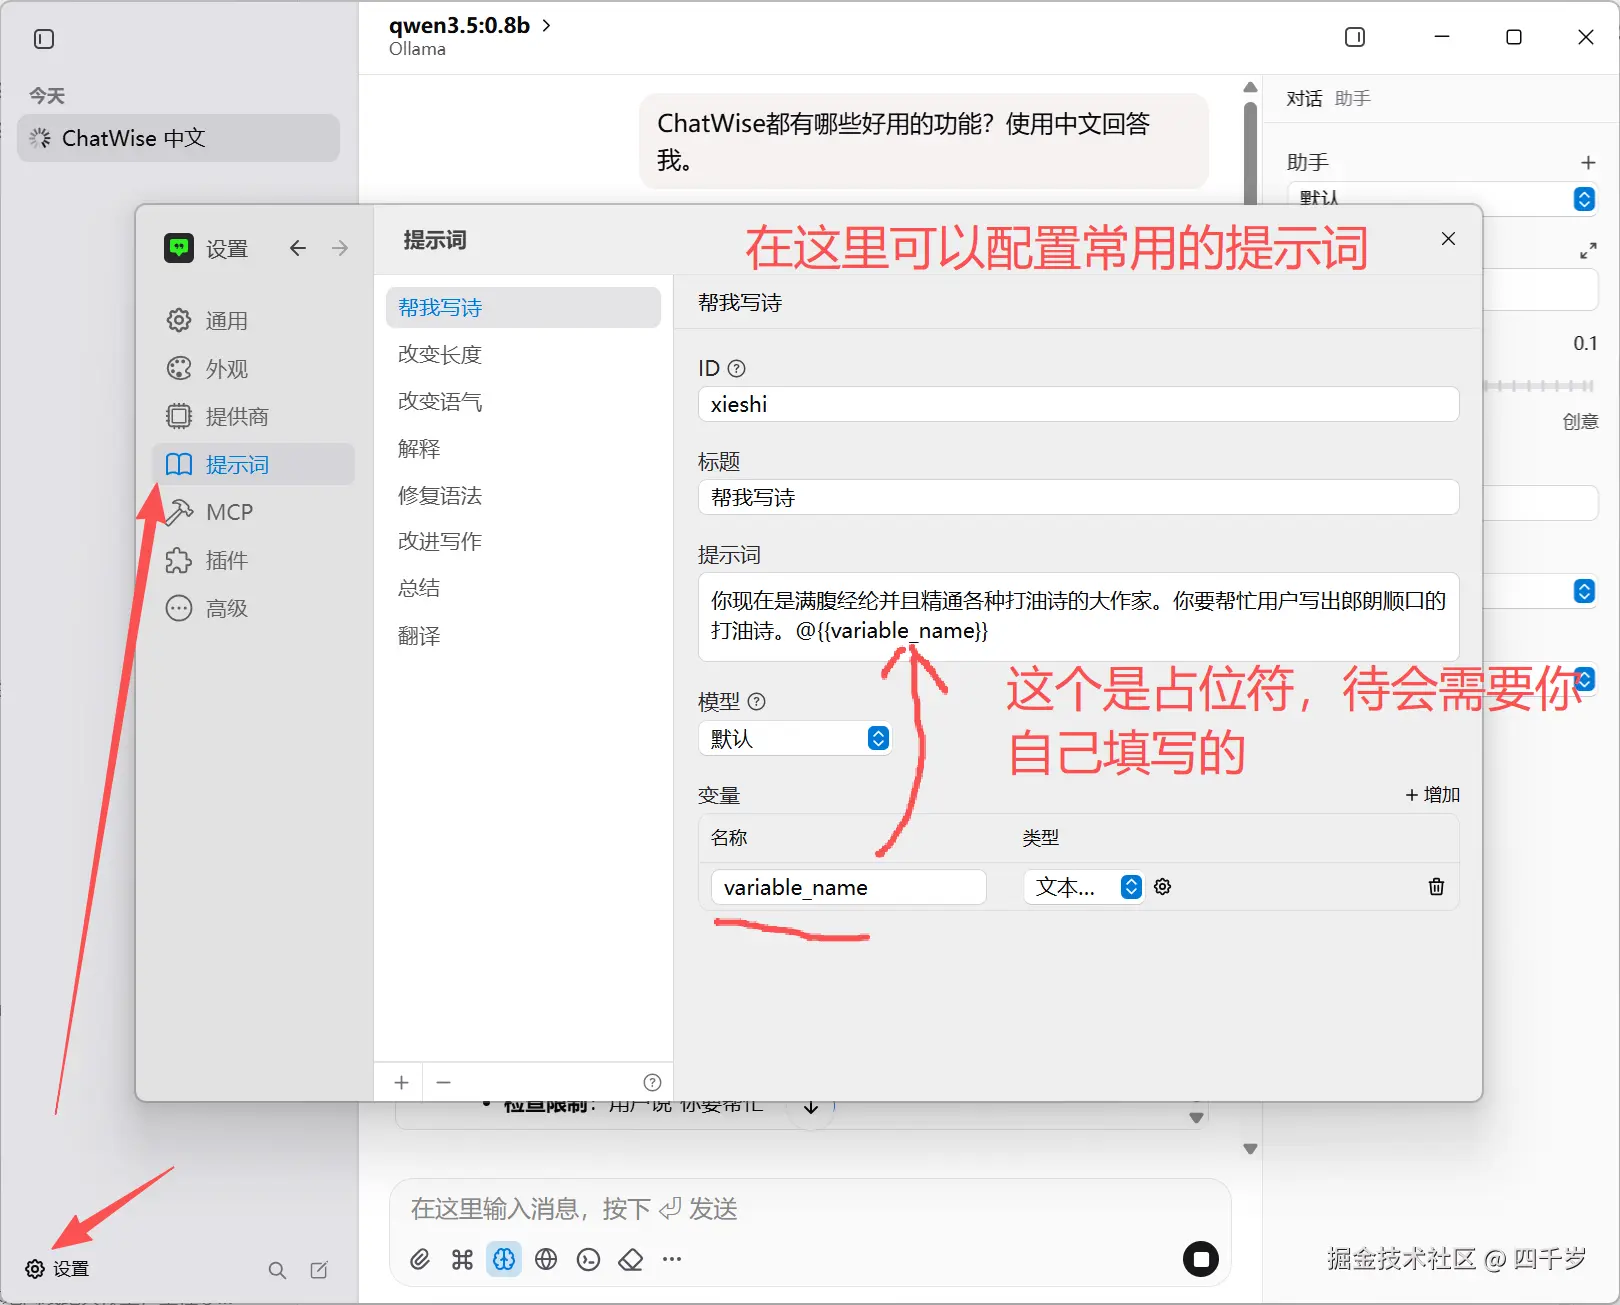The height and width of the screenshot is (1305, 1620).
Task: Switch to the 助手 tab
Action: click(1352, 98)
